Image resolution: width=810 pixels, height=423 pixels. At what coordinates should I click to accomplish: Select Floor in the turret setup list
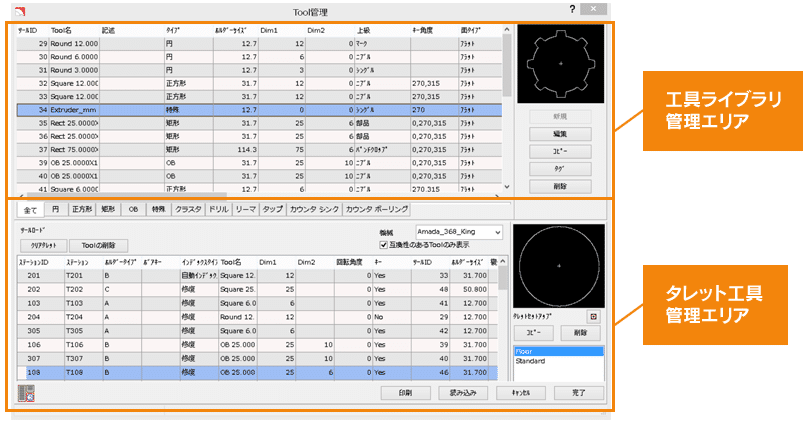tap(558, 351)
